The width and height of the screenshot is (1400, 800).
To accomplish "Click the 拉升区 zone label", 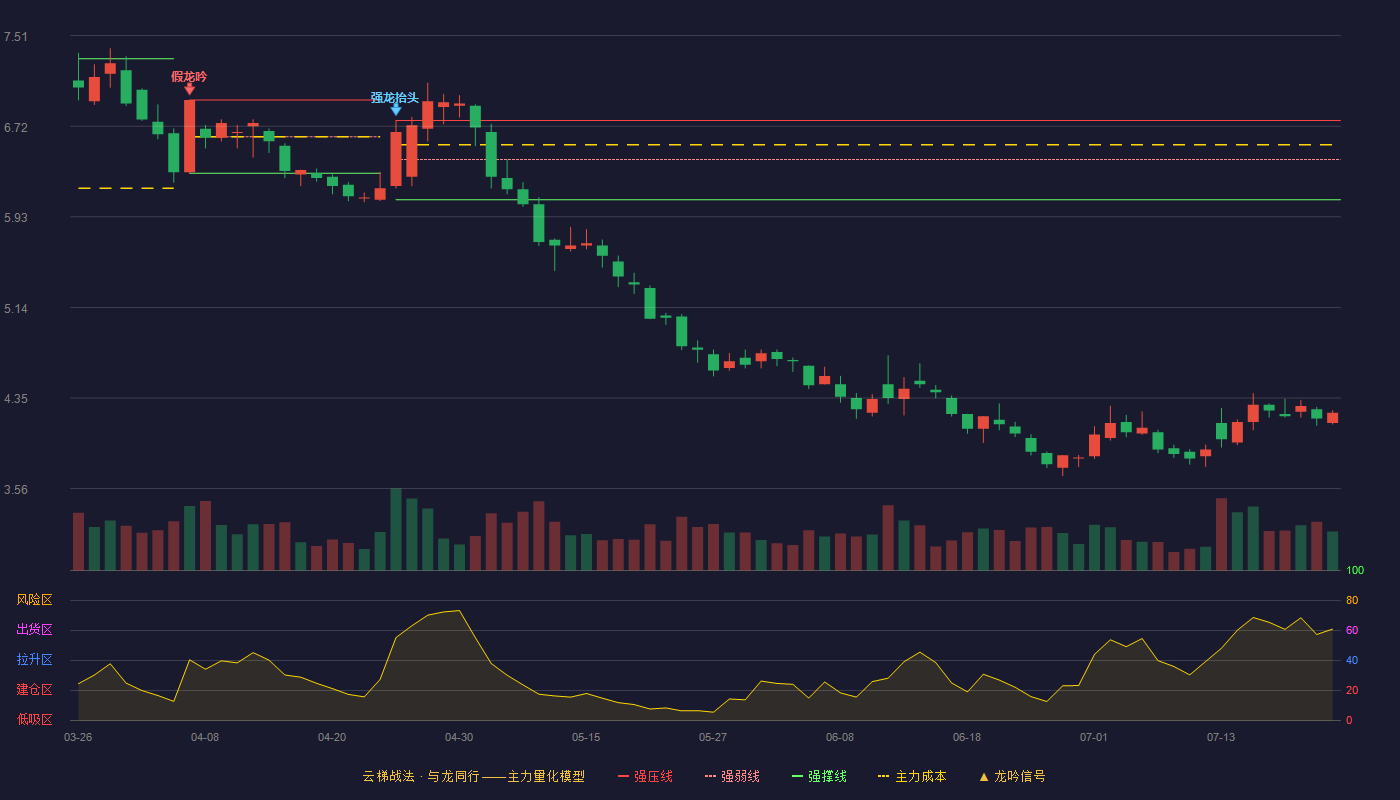I will tap(35, 660).
